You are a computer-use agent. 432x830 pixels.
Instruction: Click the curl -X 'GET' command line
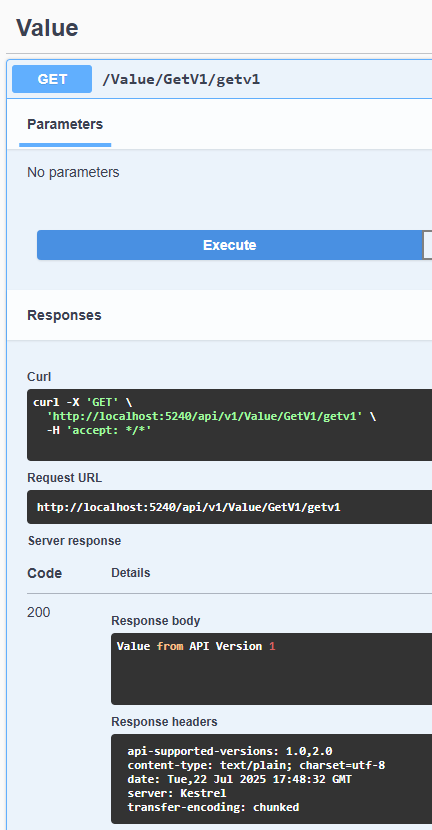pyautogui.click(x=83, y=402)
